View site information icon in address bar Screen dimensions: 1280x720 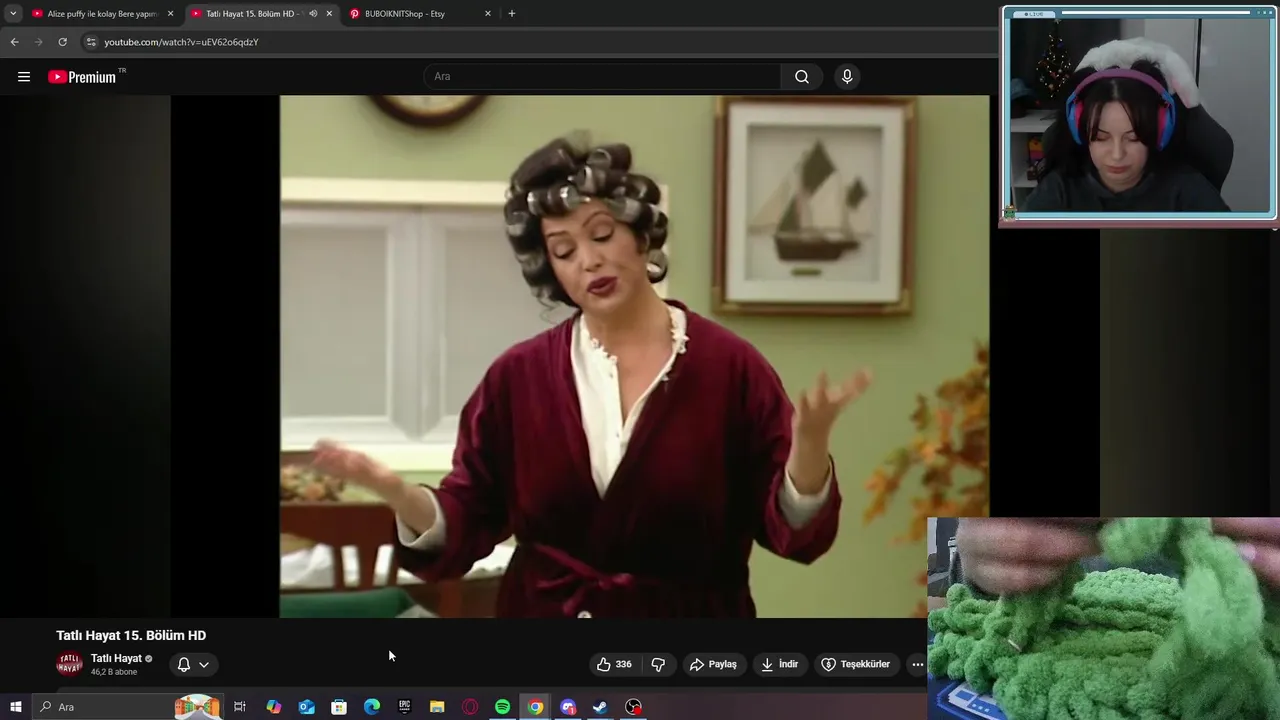click(x=91, y=42)
